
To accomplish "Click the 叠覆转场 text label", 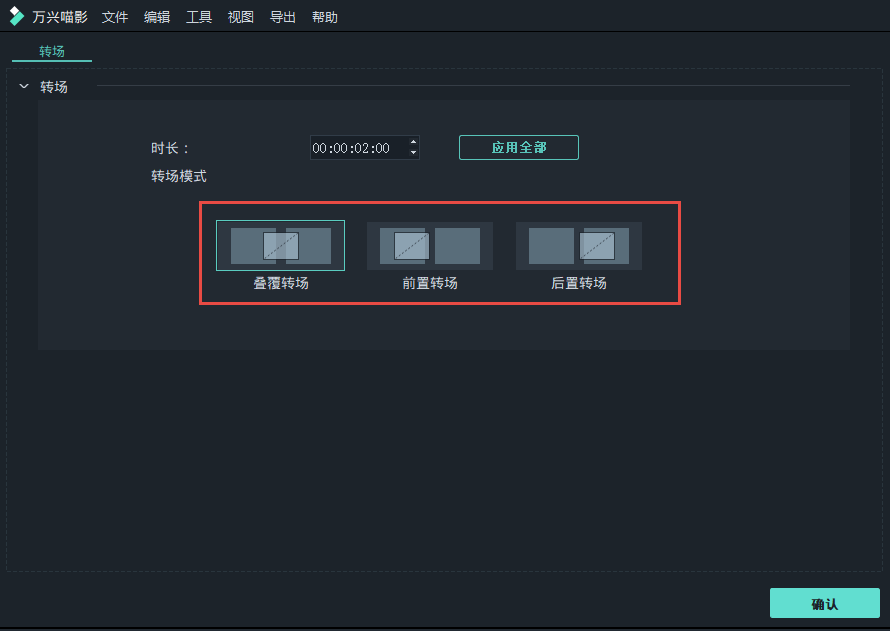I will (x=280, y=282).
